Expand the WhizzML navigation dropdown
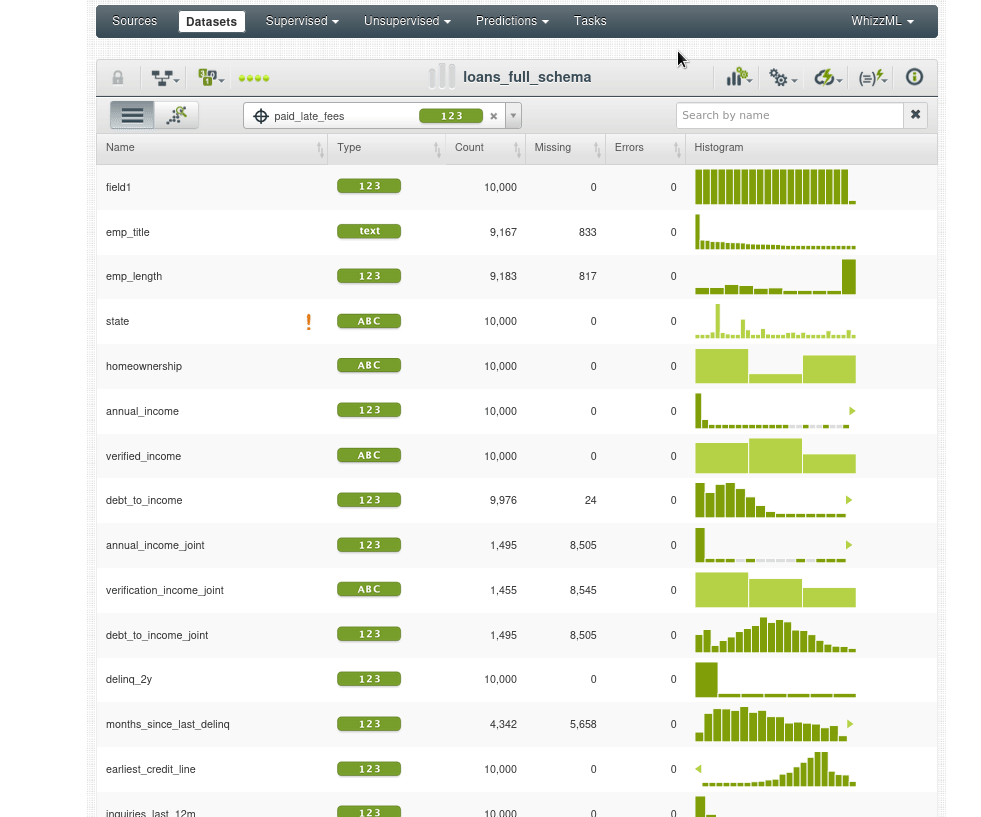 coord(882,21)
